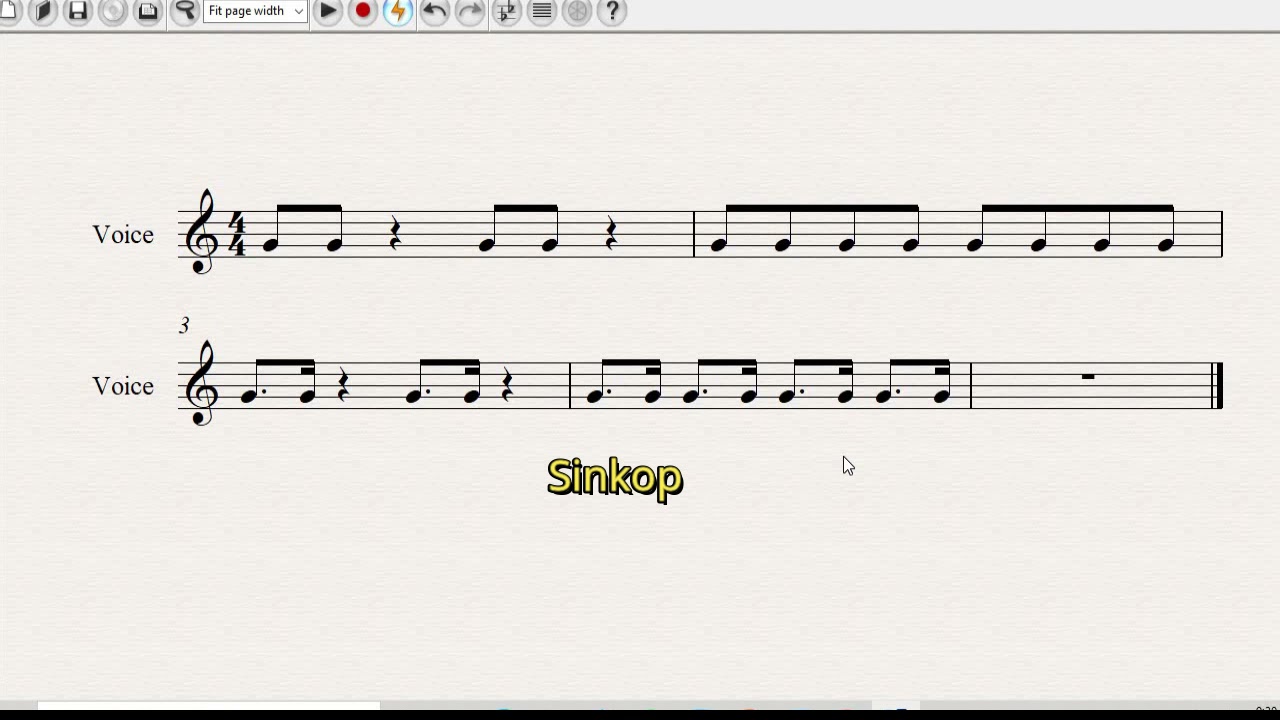The width and height of the screenshot is (1280, 720).
Task: Start playback with the Play button
Action: (328, 10)
